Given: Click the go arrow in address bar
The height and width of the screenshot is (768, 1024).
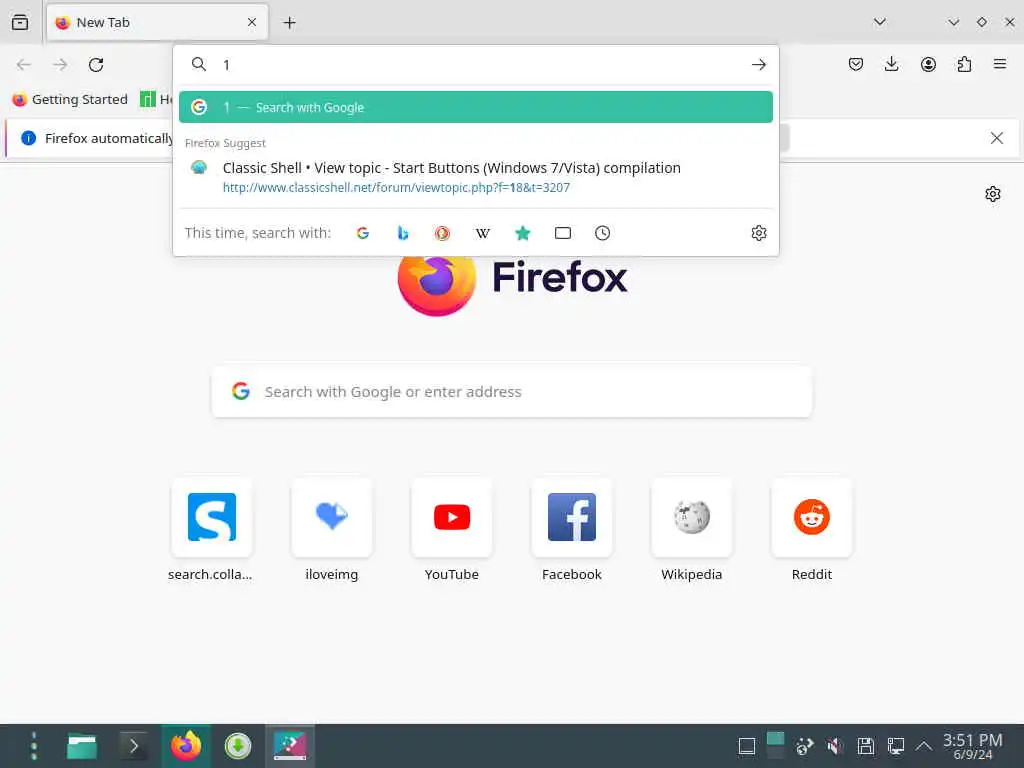Looking at the screenshot, I should (x=758, y=65).
